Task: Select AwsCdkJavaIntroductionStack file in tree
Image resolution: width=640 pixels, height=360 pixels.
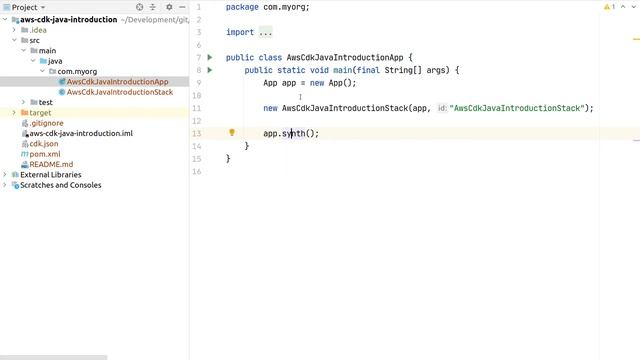Action: click(x=120, y=92)
